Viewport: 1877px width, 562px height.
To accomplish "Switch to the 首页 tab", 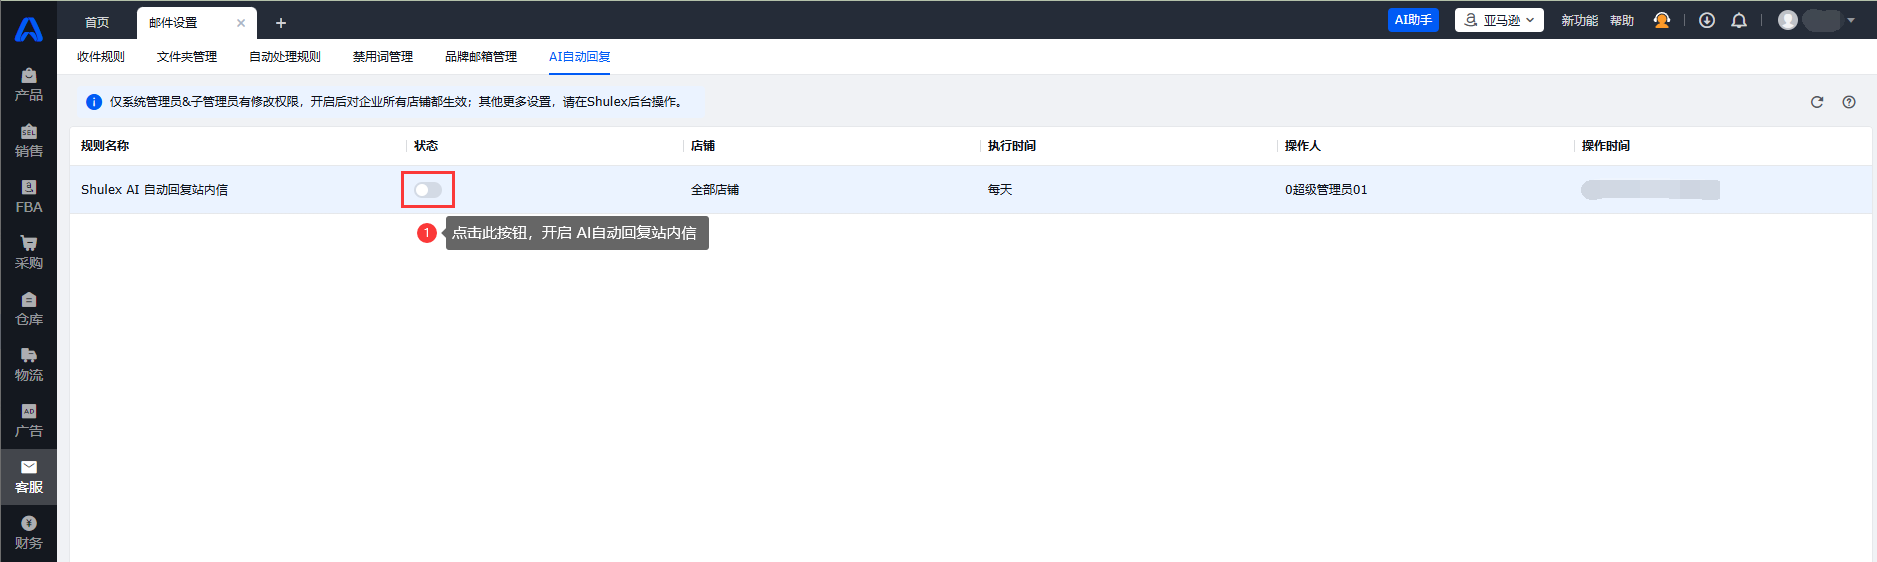I will click(97, 23).
